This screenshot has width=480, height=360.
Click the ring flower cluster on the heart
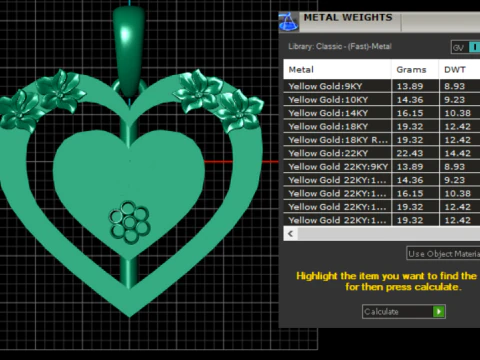[x=129, y=222]
